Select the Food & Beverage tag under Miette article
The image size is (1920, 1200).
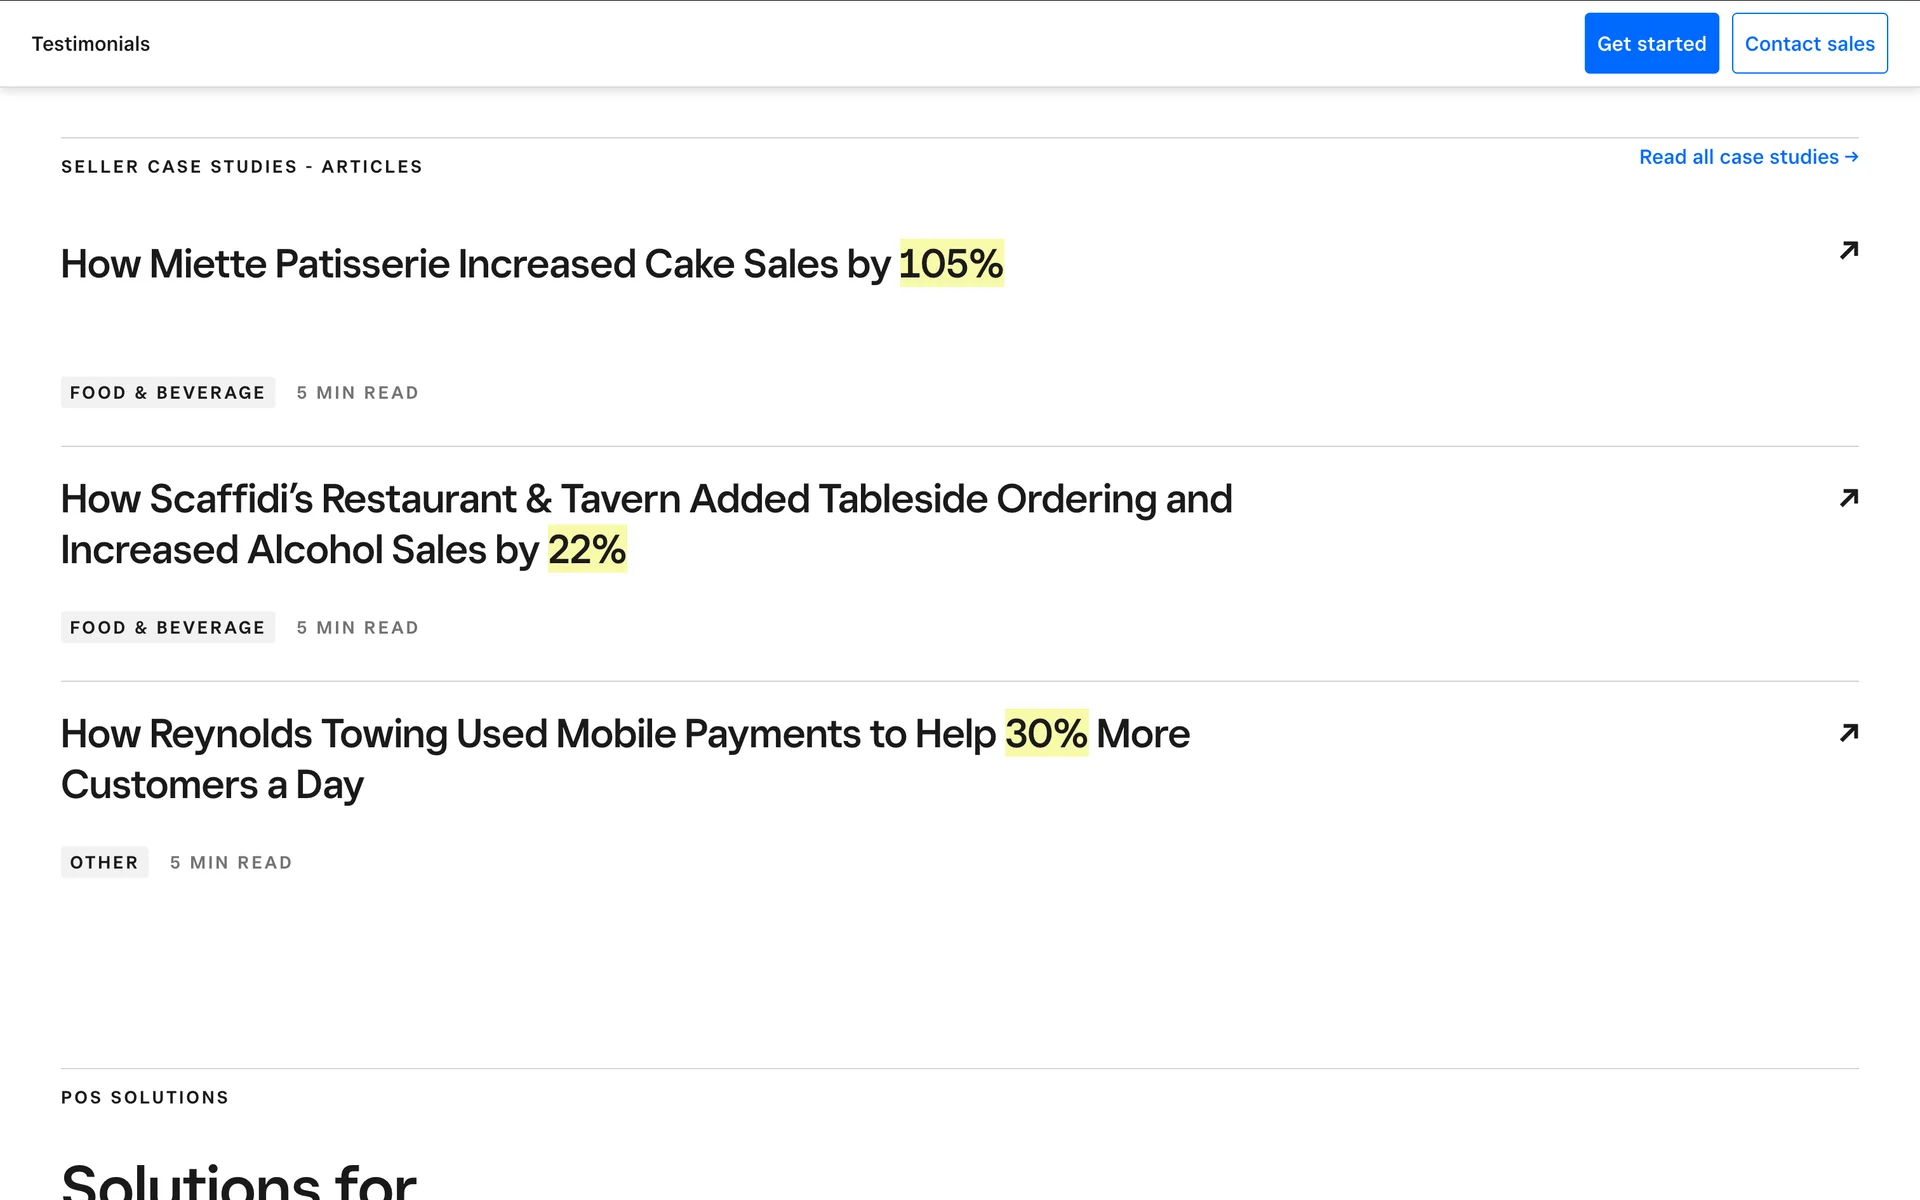167,393
